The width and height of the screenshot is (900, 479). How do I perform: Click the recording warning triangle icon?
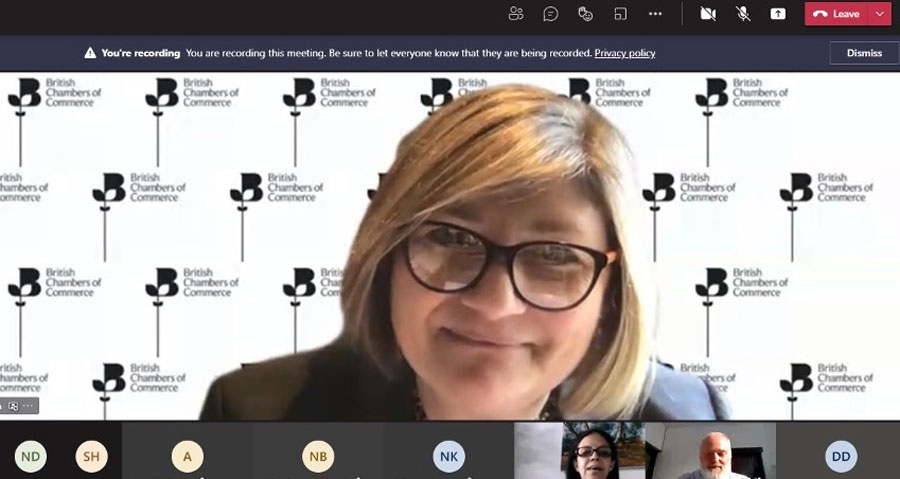point(90,53)
